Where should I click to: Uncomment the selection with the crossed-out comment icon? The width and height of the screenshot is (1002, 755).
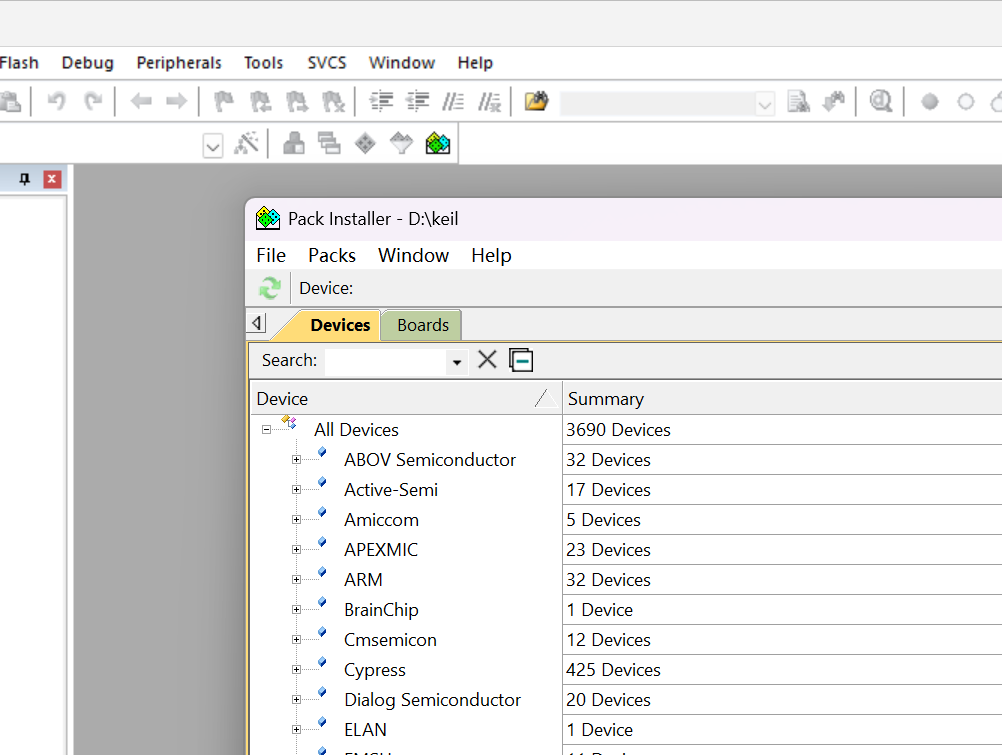pos(490,101)
